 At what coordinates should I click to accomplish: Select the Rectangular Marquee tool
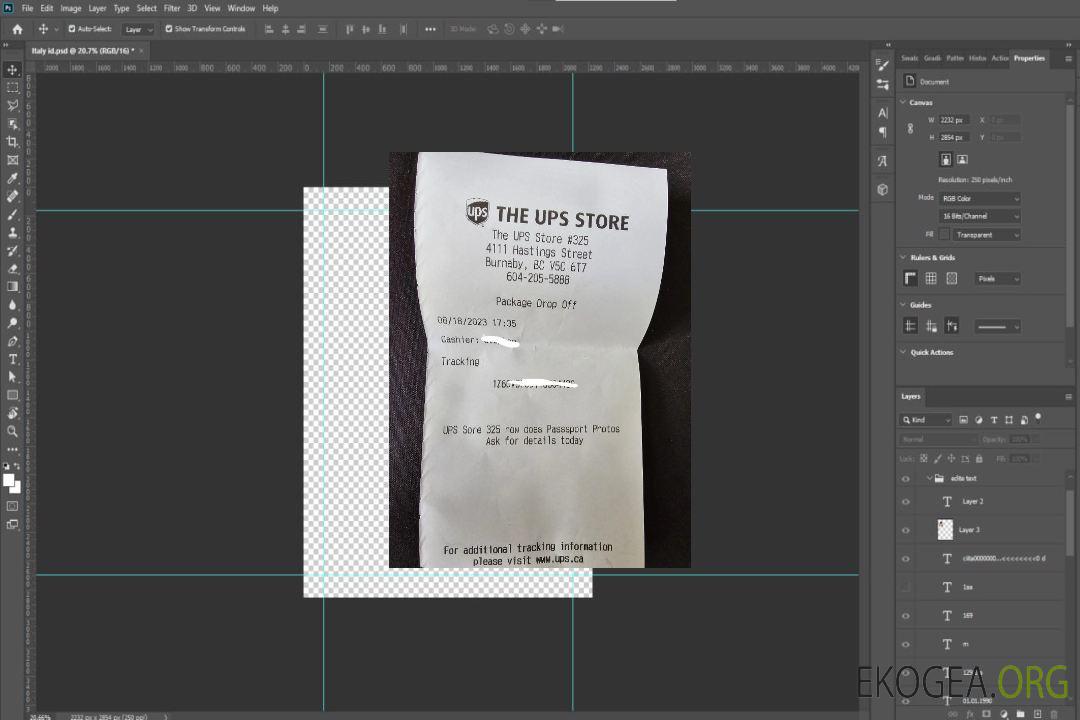pyautogui.click(x=12, y=88)
